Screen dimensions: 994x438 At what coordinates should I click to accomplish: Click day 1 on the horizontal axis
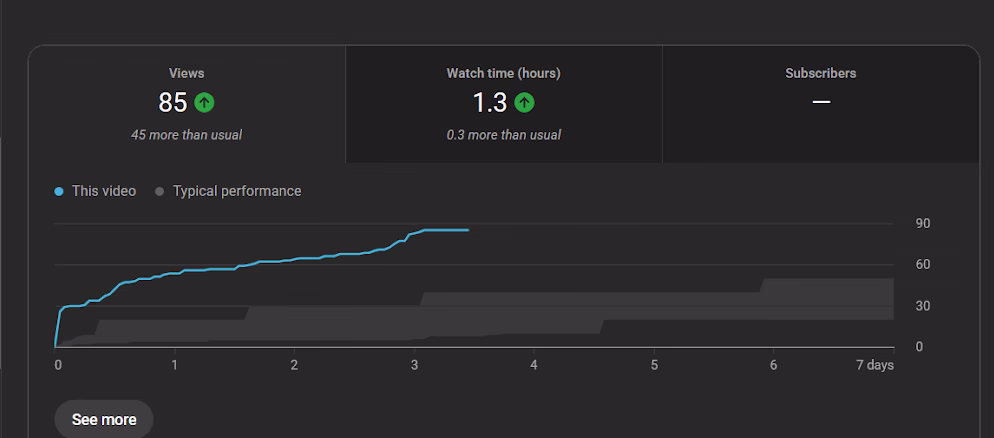click(x=175, y=366)
